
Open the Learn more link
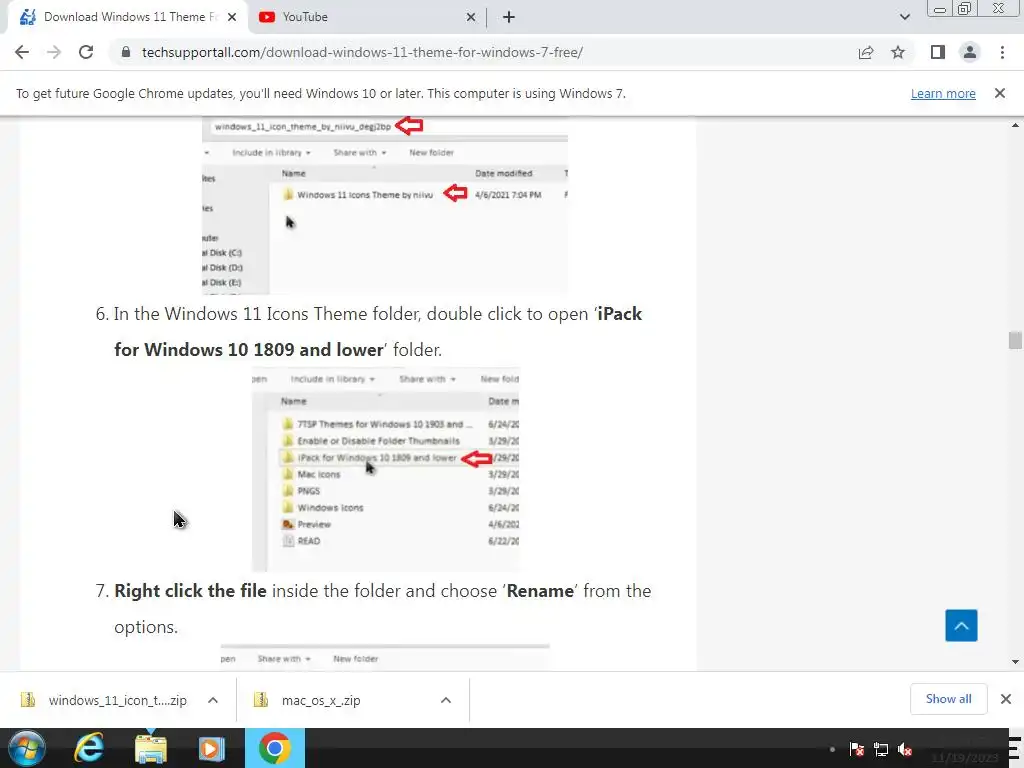coord(943,93)
